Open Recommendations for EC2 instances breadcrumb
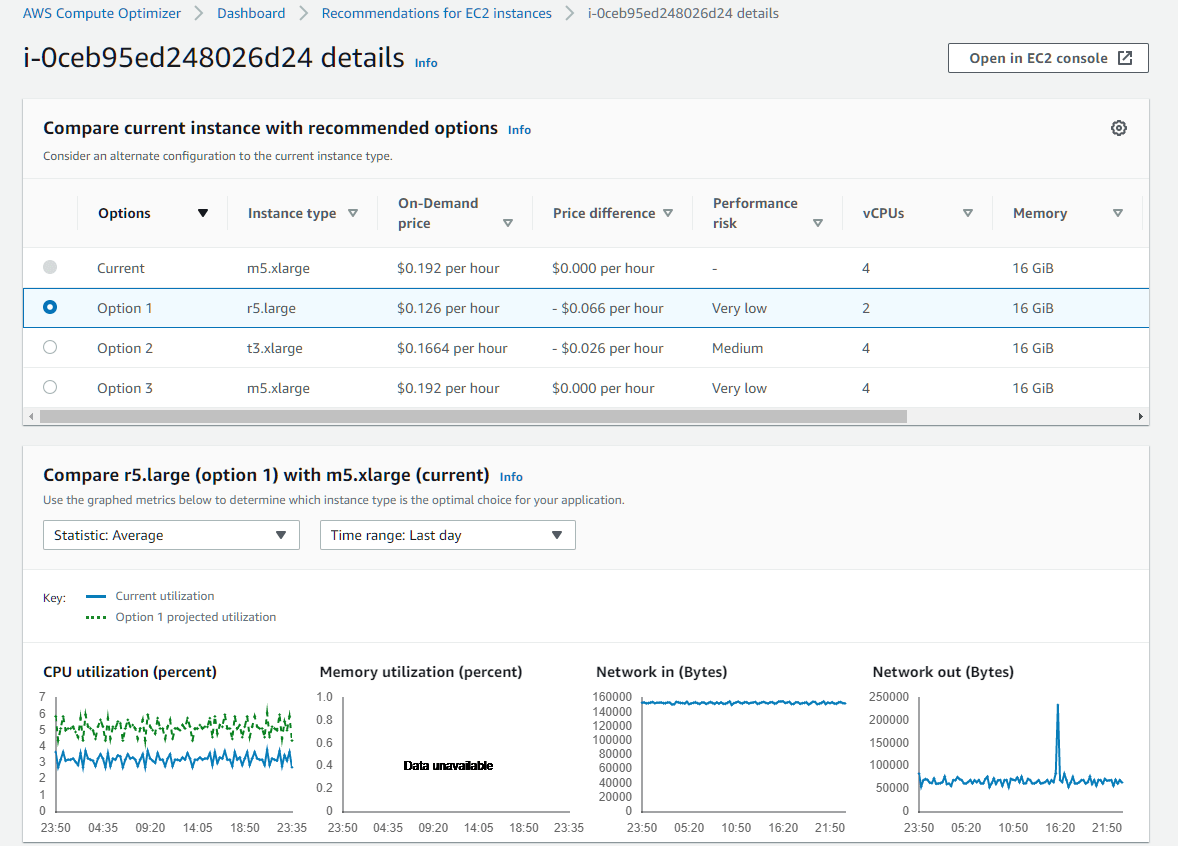1178x846 pixels. (x=436, y=13)
